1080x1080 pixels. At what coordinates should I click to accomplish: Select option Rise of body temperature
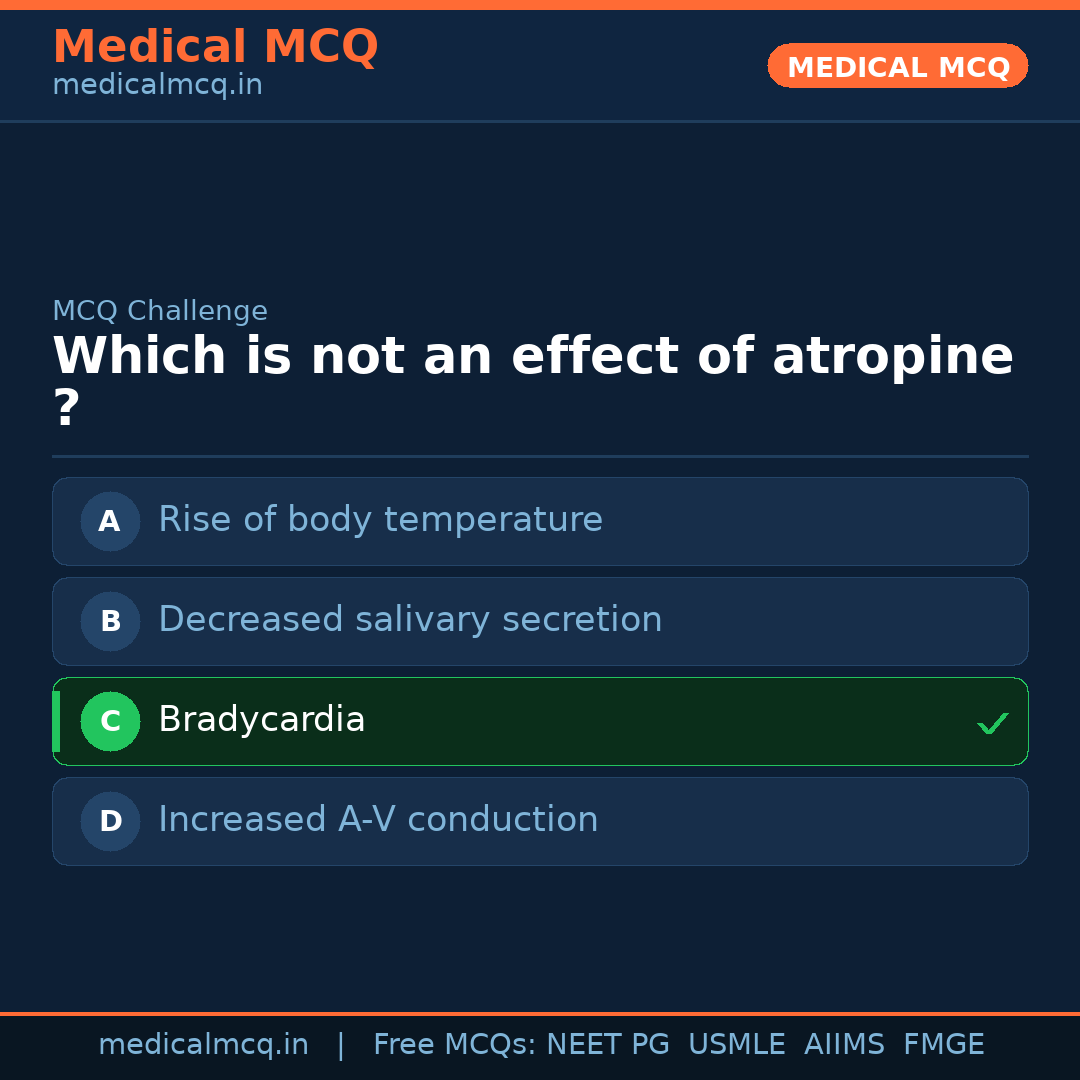coord(380,520)
